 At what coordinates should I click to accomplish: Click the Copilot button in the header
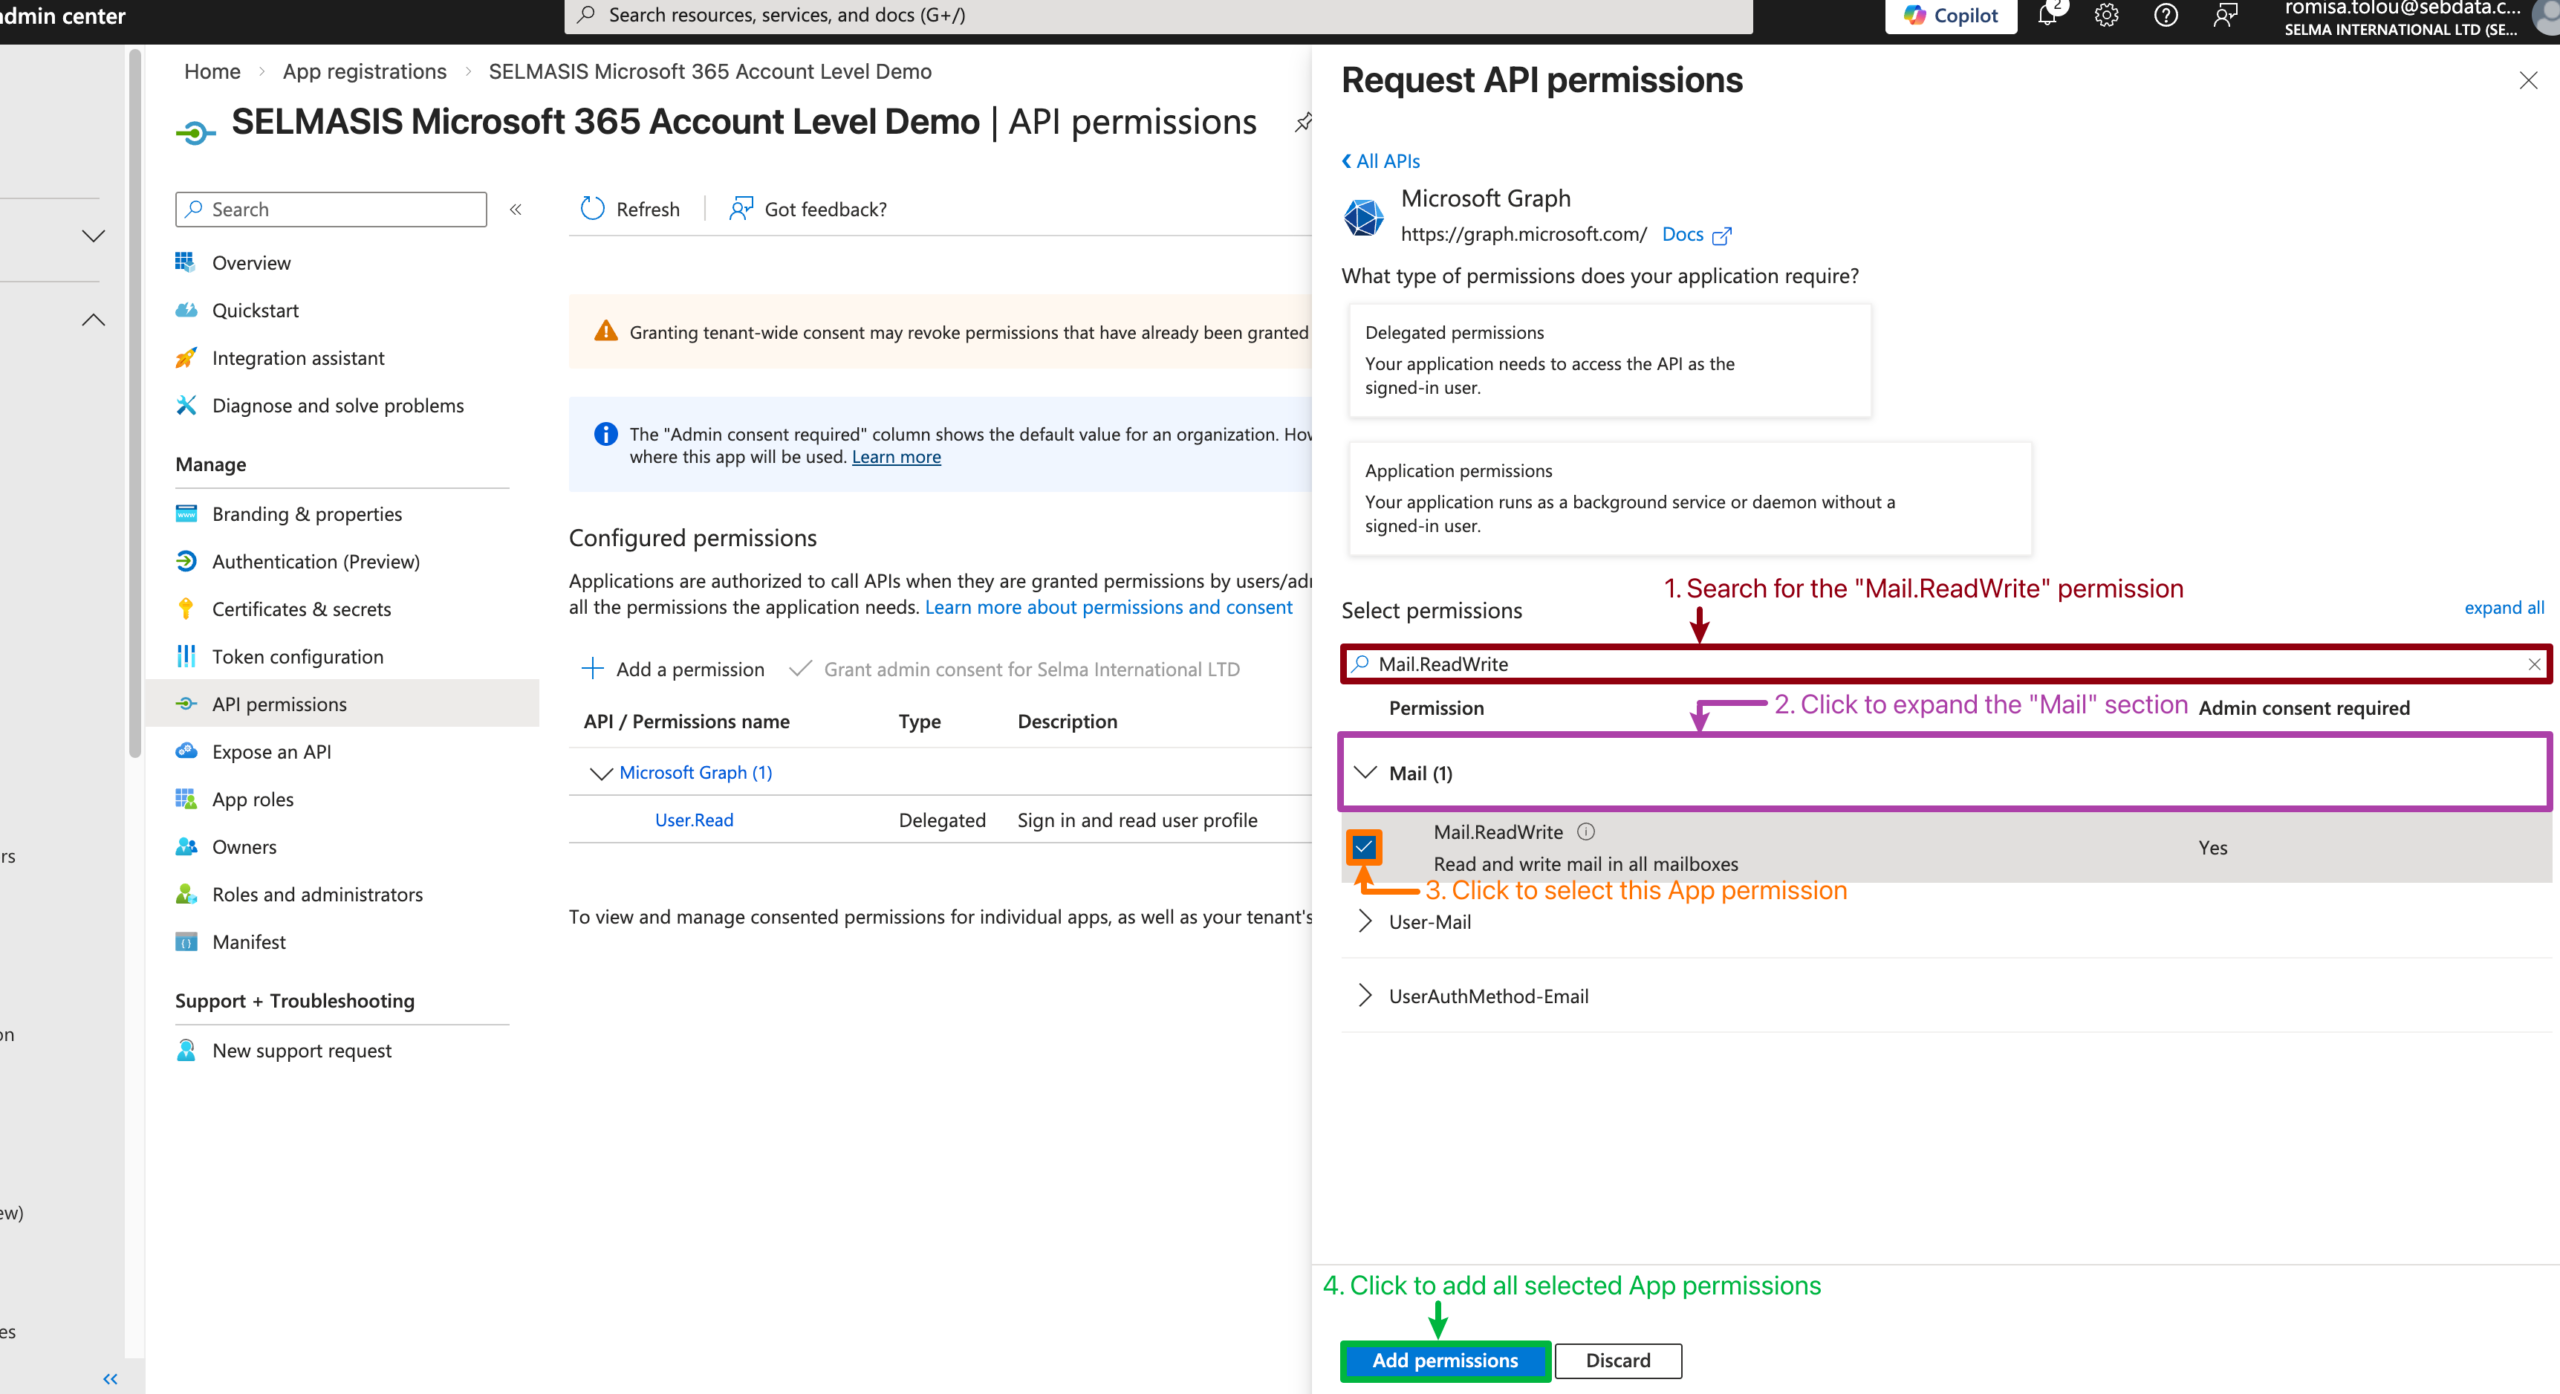click(x=1950, y=15)
